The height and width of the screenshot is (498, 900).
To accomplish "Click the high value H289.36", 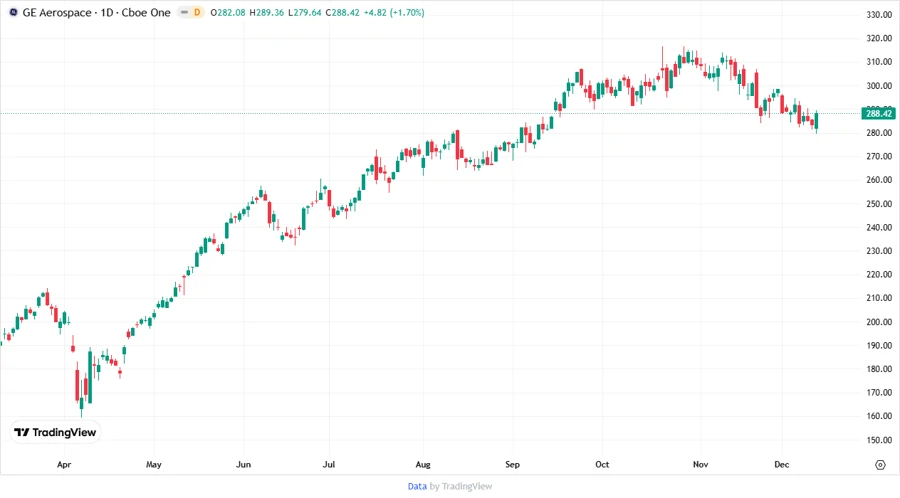I will (266, 12).
